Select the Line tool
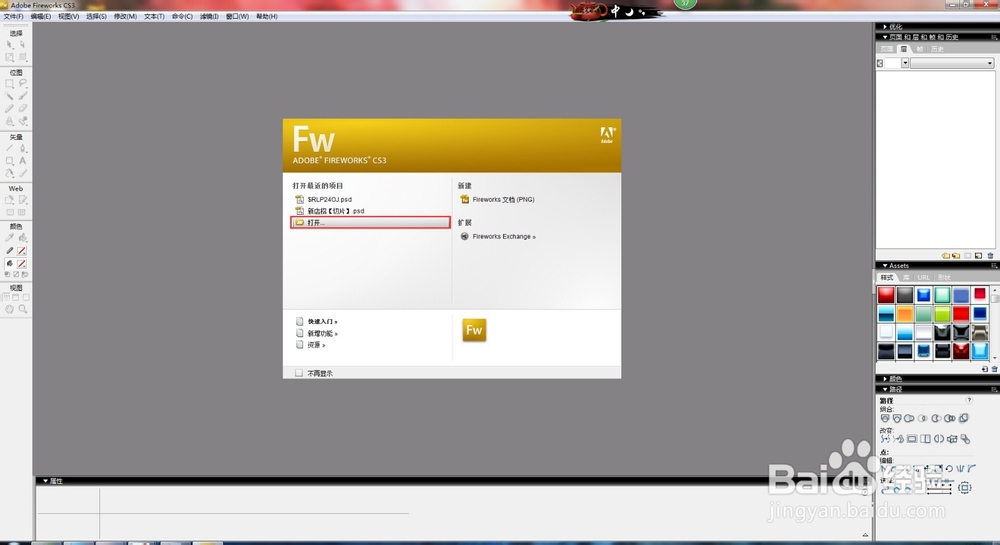The height and width of the screenshot is (545, 1000). click(x=10, y=148)
